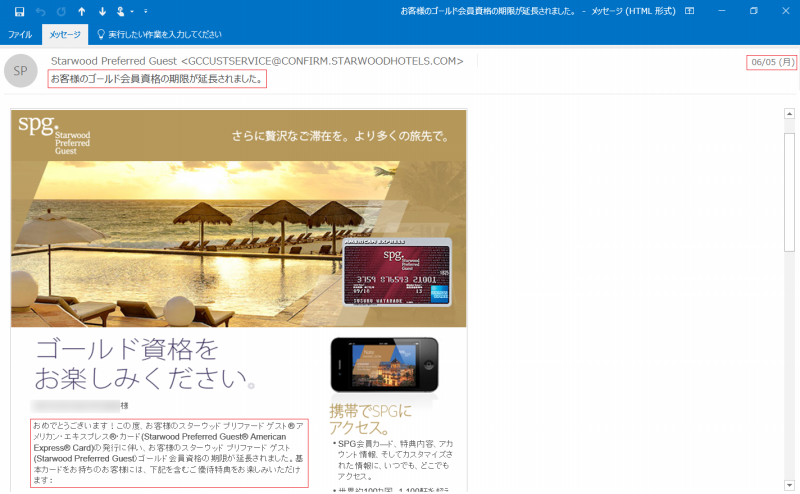Open touch/mouse mode dropdown arrow
This screenshot has width=800, height=494.
tap(132, 12)
